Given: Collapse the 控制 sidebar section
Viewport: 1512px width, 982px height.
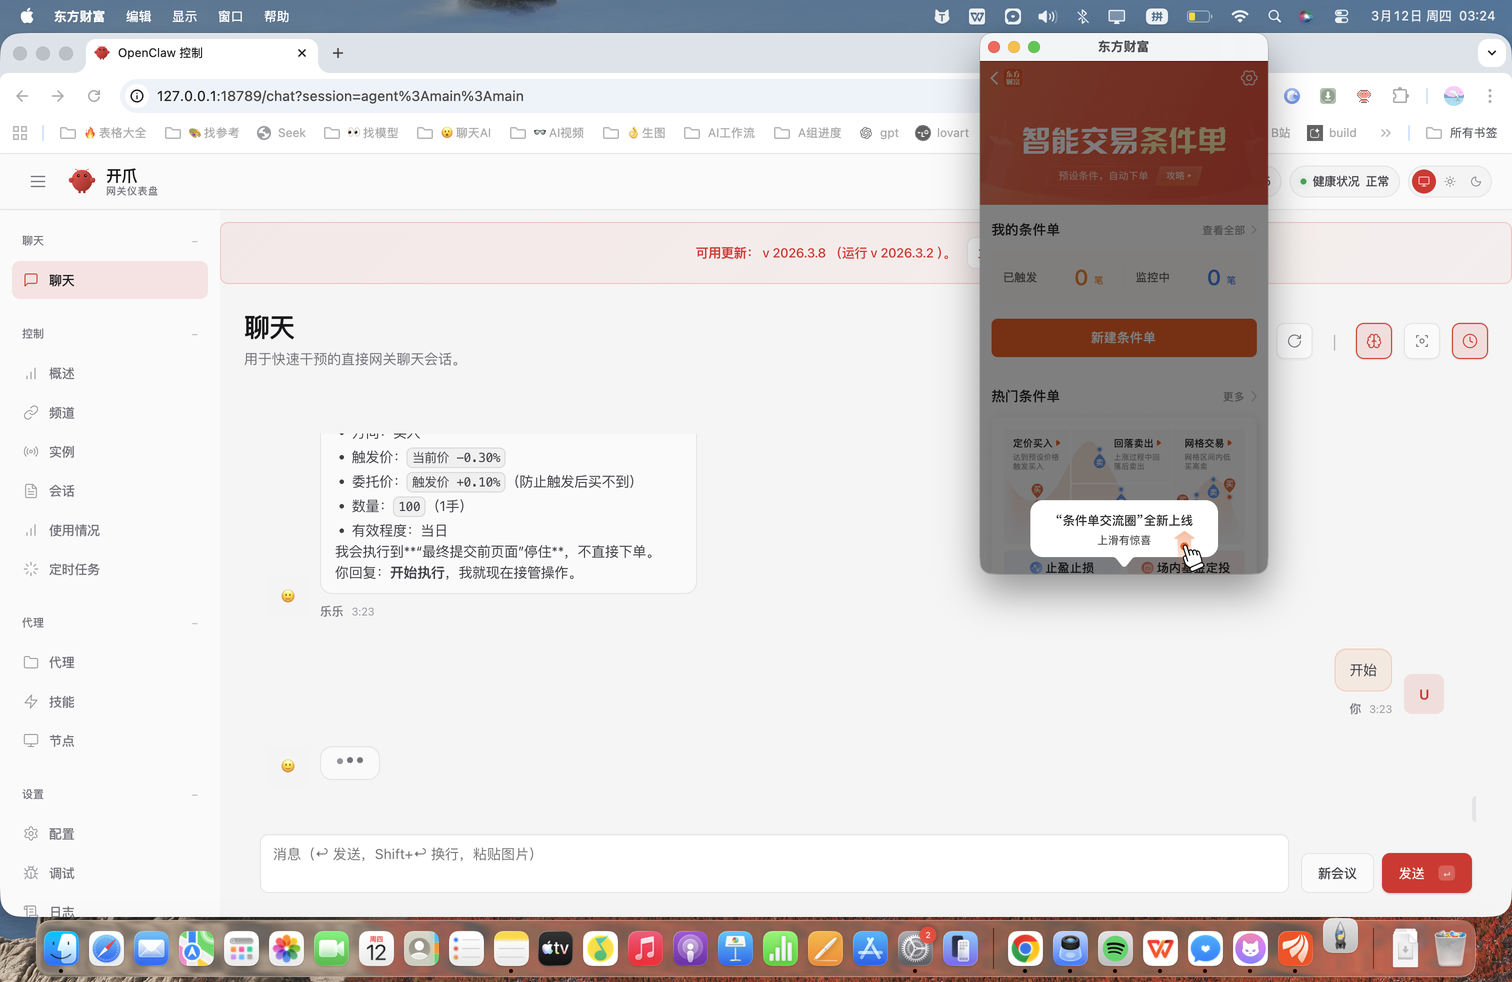Looking at the screenshot, I should [x=194, y=334].
